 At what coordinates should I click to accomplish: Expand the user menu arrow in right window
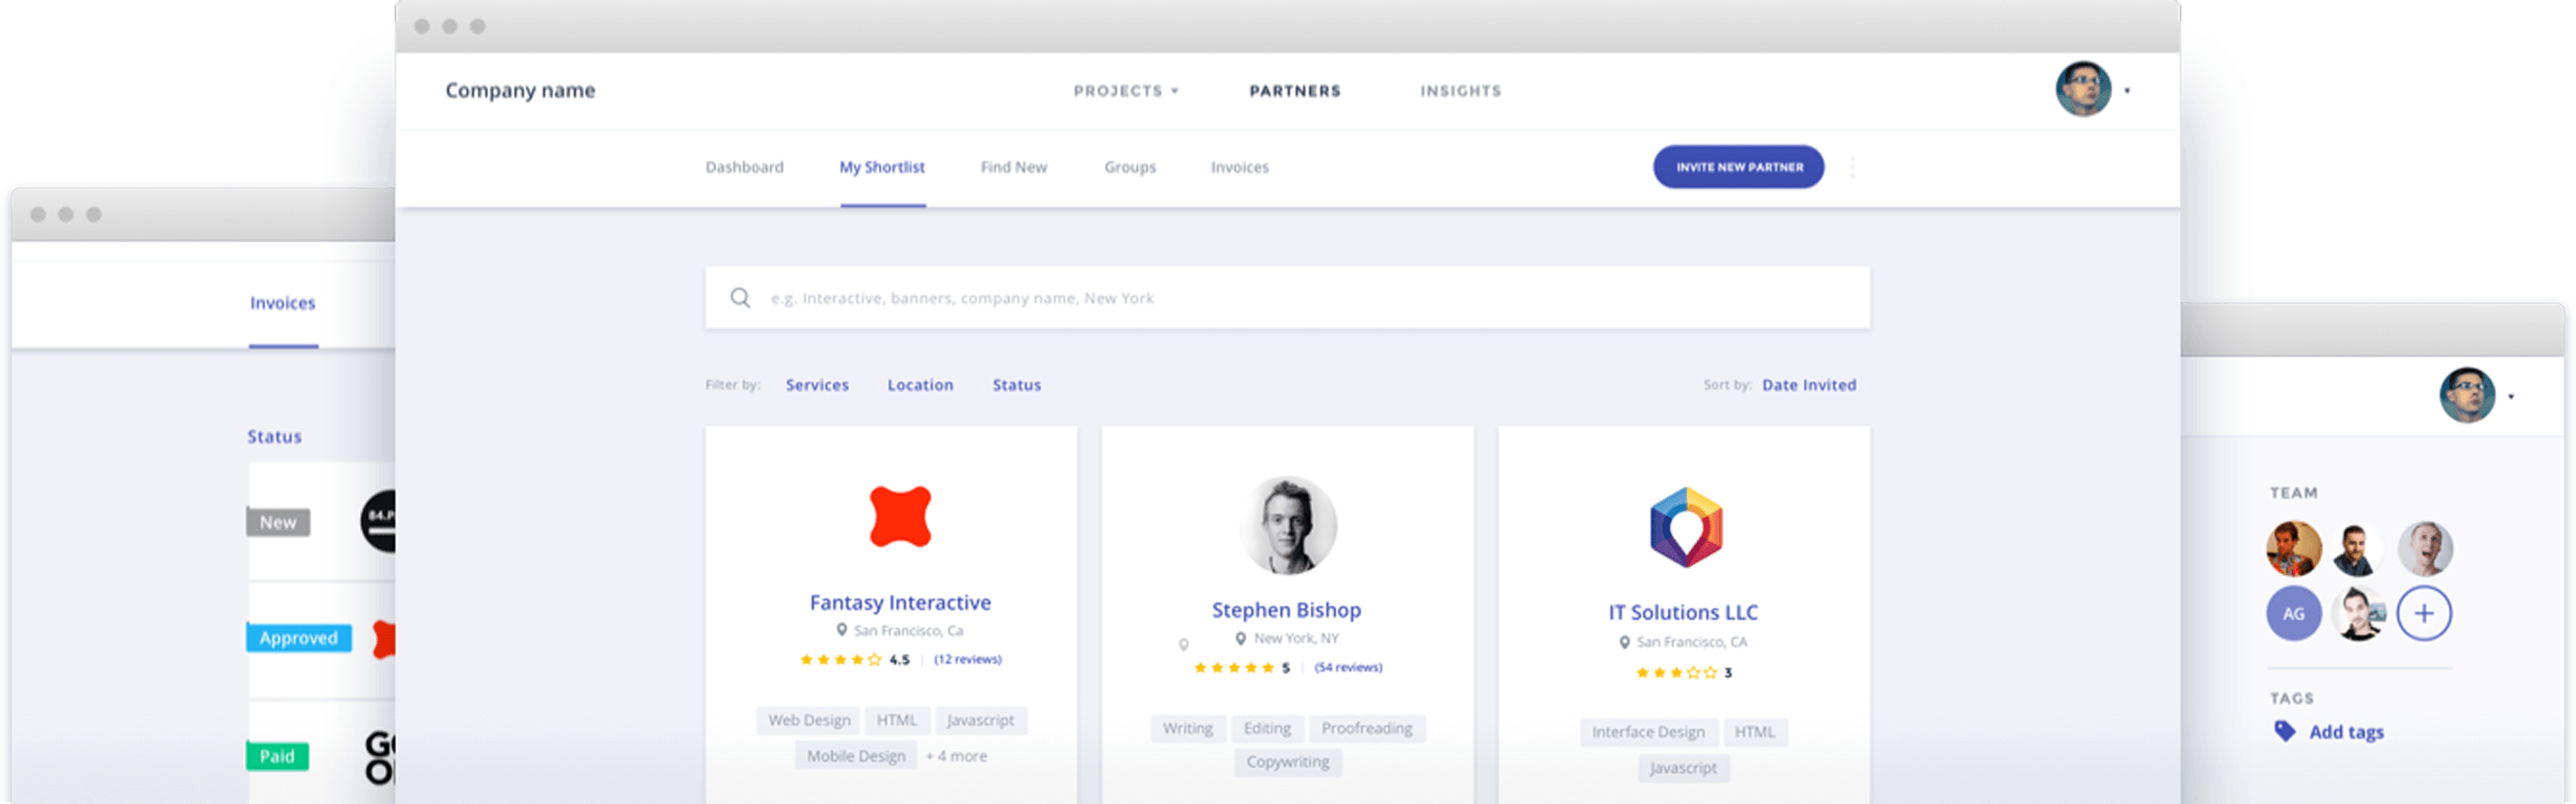[x=2511, y=397]
